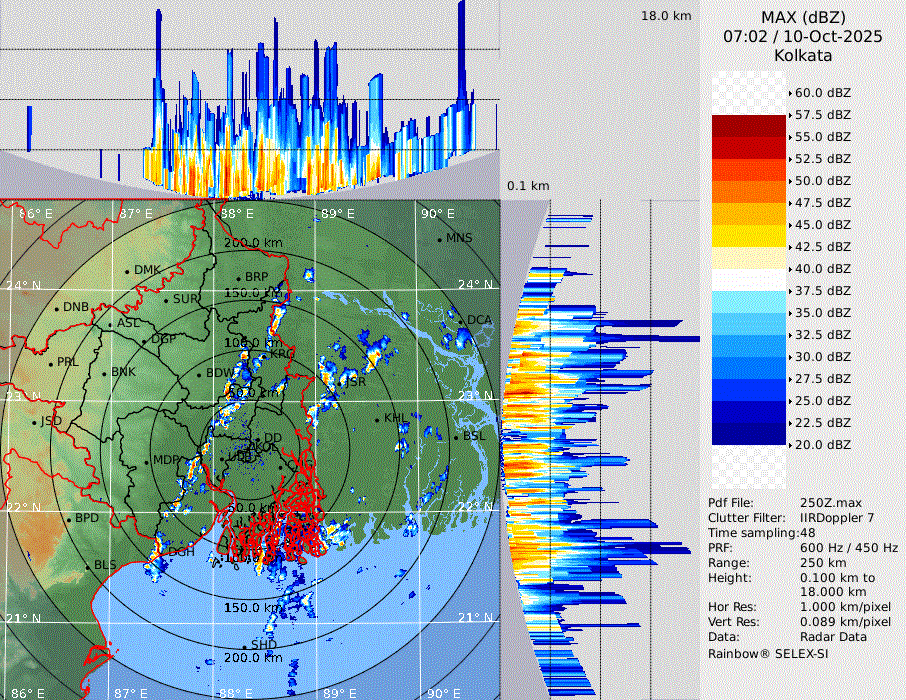Pick the white swatch below 40.0 dBZ
This screenshot has height=700, width=906.
[x=749, y=280]
